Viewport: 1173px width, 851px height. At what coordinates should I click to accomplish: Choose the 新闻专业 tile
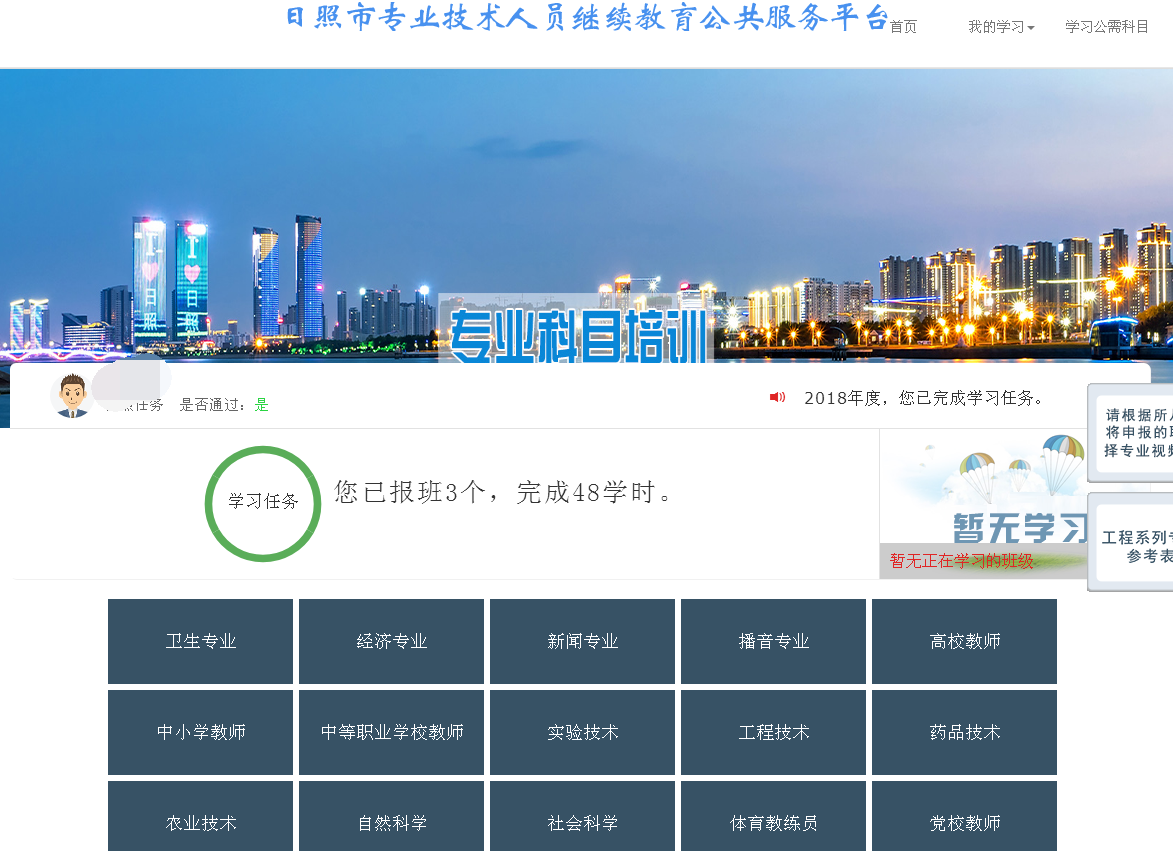pyautogui.click(x=582, y=642)
